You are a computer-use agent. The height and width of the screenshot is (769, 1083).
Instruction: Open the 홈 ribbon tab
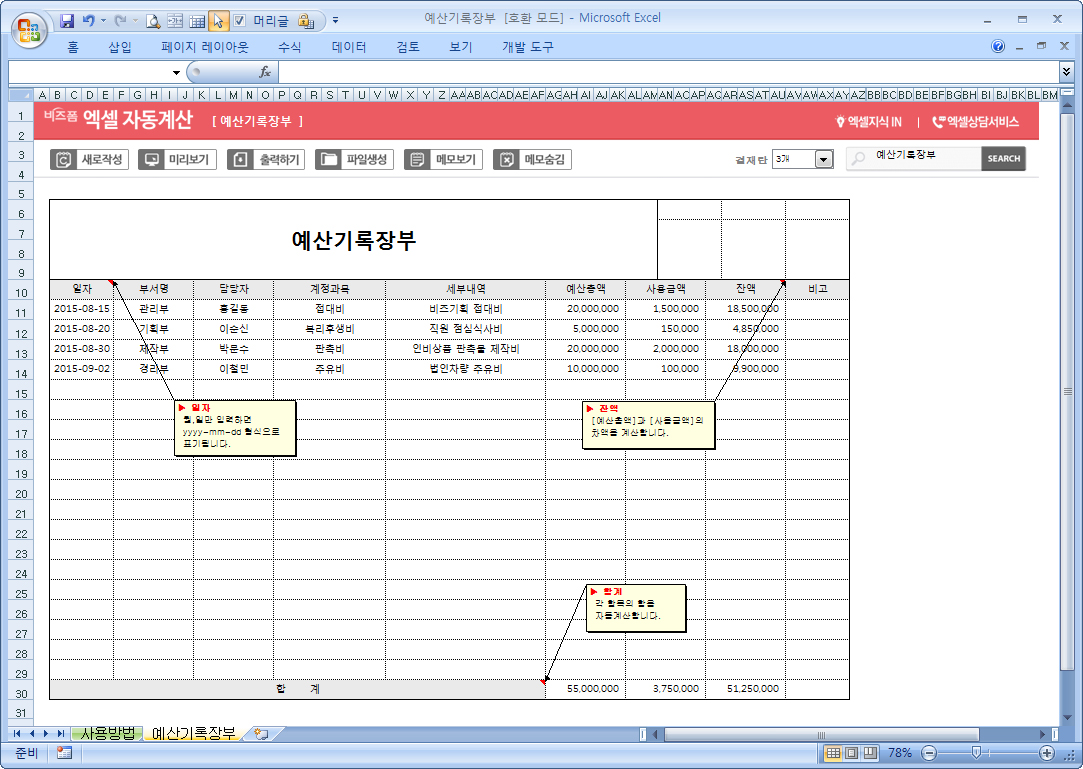pyautogui.click(x=73, y=47)
